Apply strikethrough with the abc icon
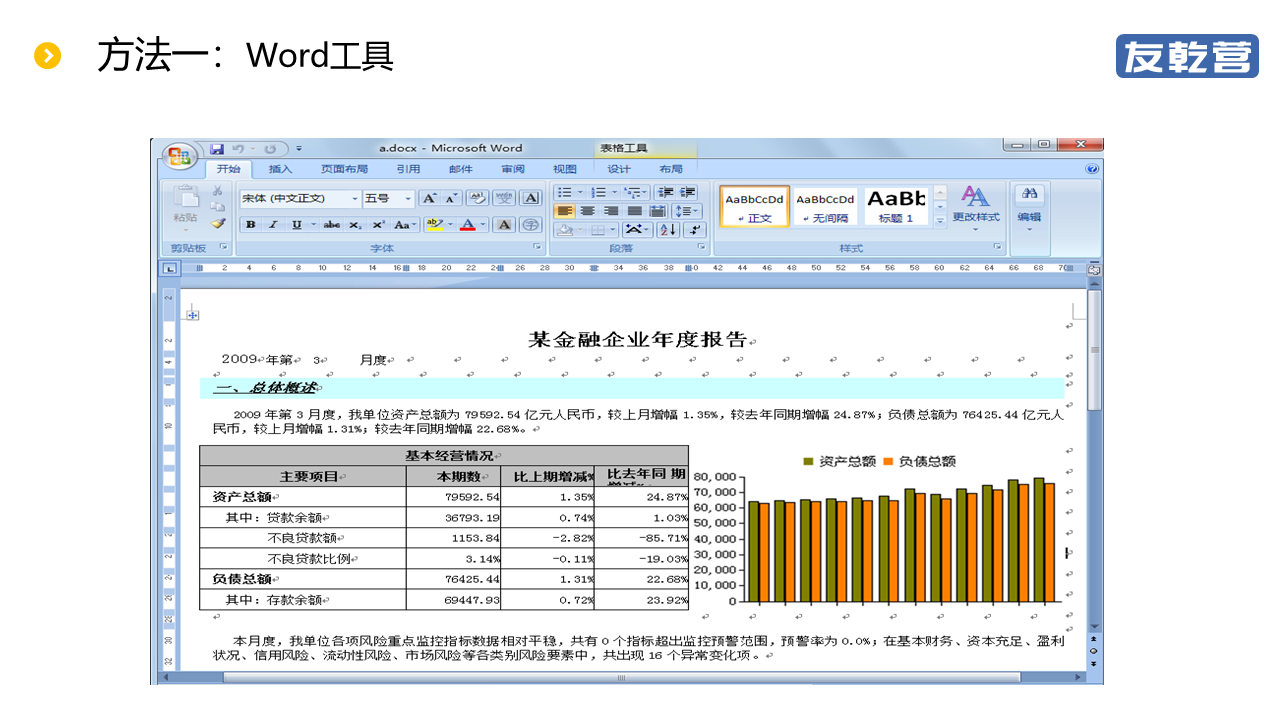The width and height of the screenshot is (1280, 720). coord(331,225)
